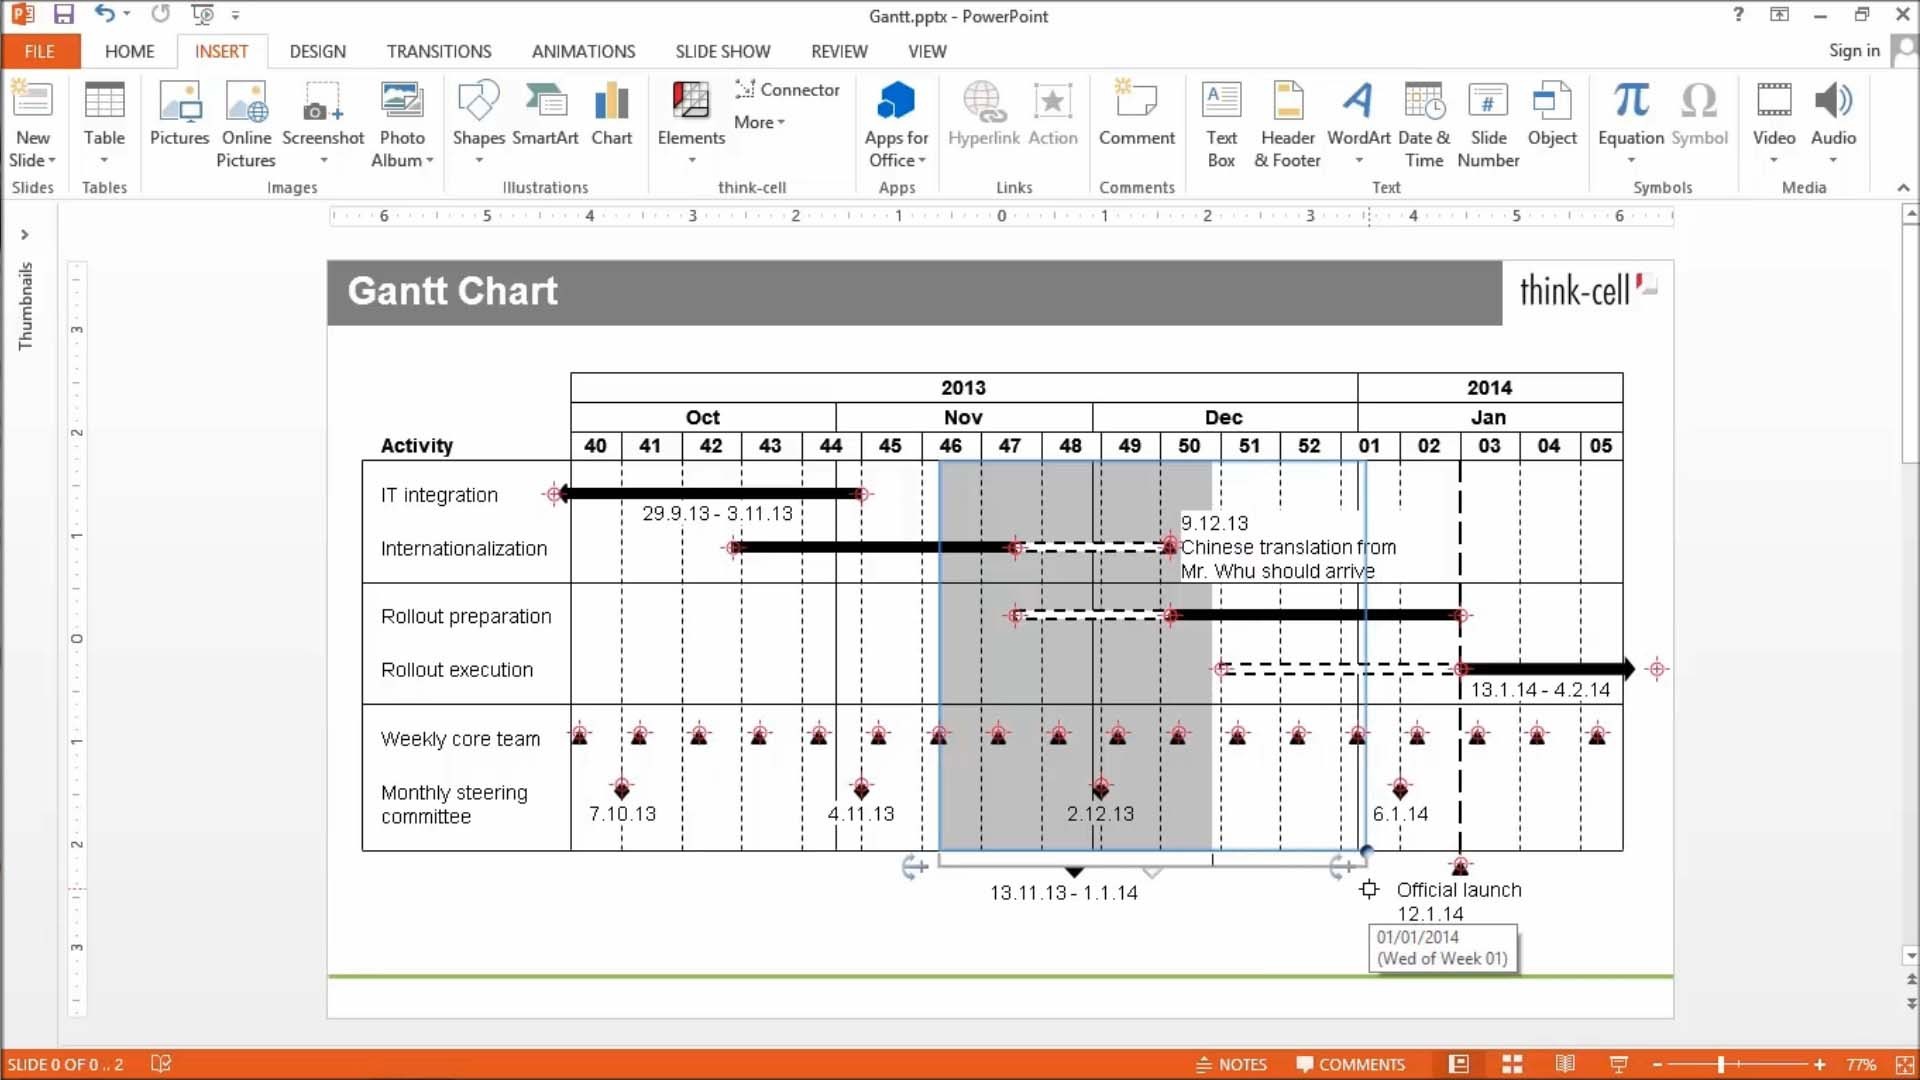Switch to Reading view

pyautogui.click(x=1565, y=1064)
